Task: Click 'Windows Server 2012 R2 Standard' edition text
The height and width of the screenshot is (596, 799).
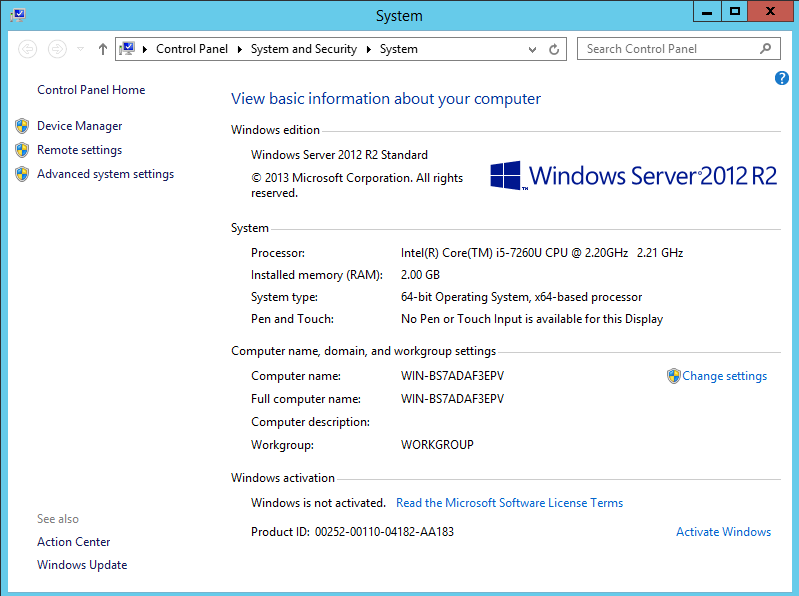Action: [339, 155]
